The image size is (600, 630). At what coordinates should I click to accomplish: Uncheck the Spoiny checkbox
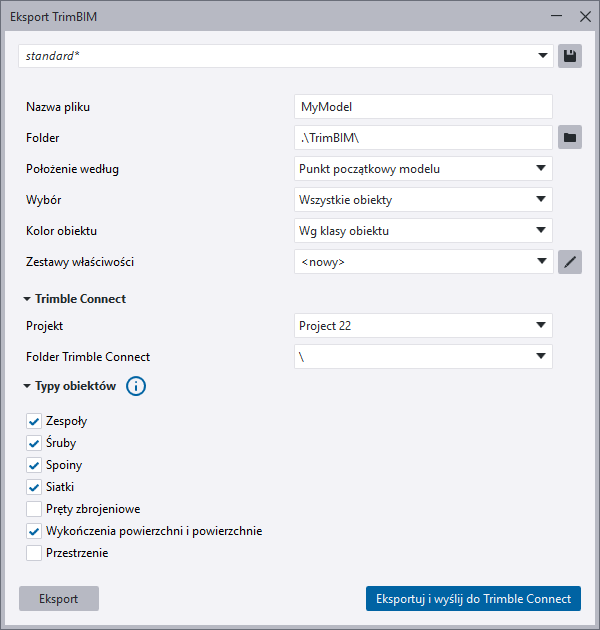pyautogui.click(x=34, y=465)
